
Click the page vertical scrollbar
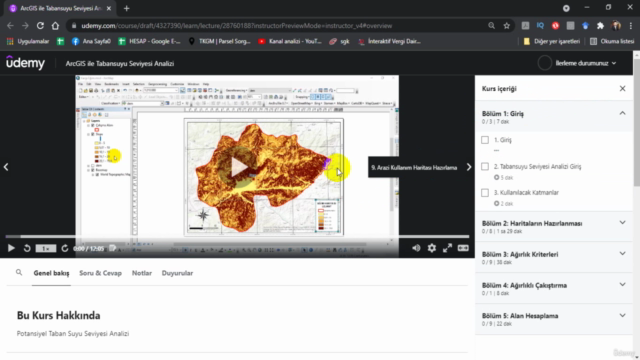click(636, 122)
